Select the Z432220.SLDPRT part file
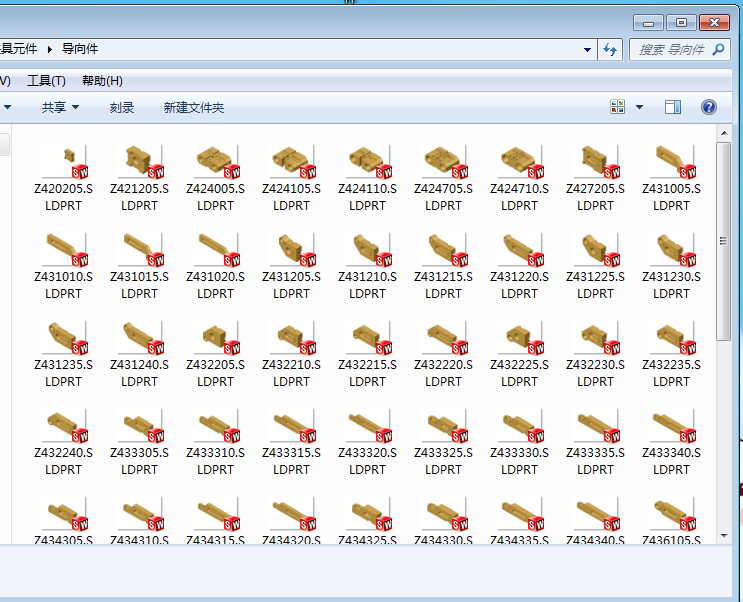This screenshot has height=602, width=743. 444,354
